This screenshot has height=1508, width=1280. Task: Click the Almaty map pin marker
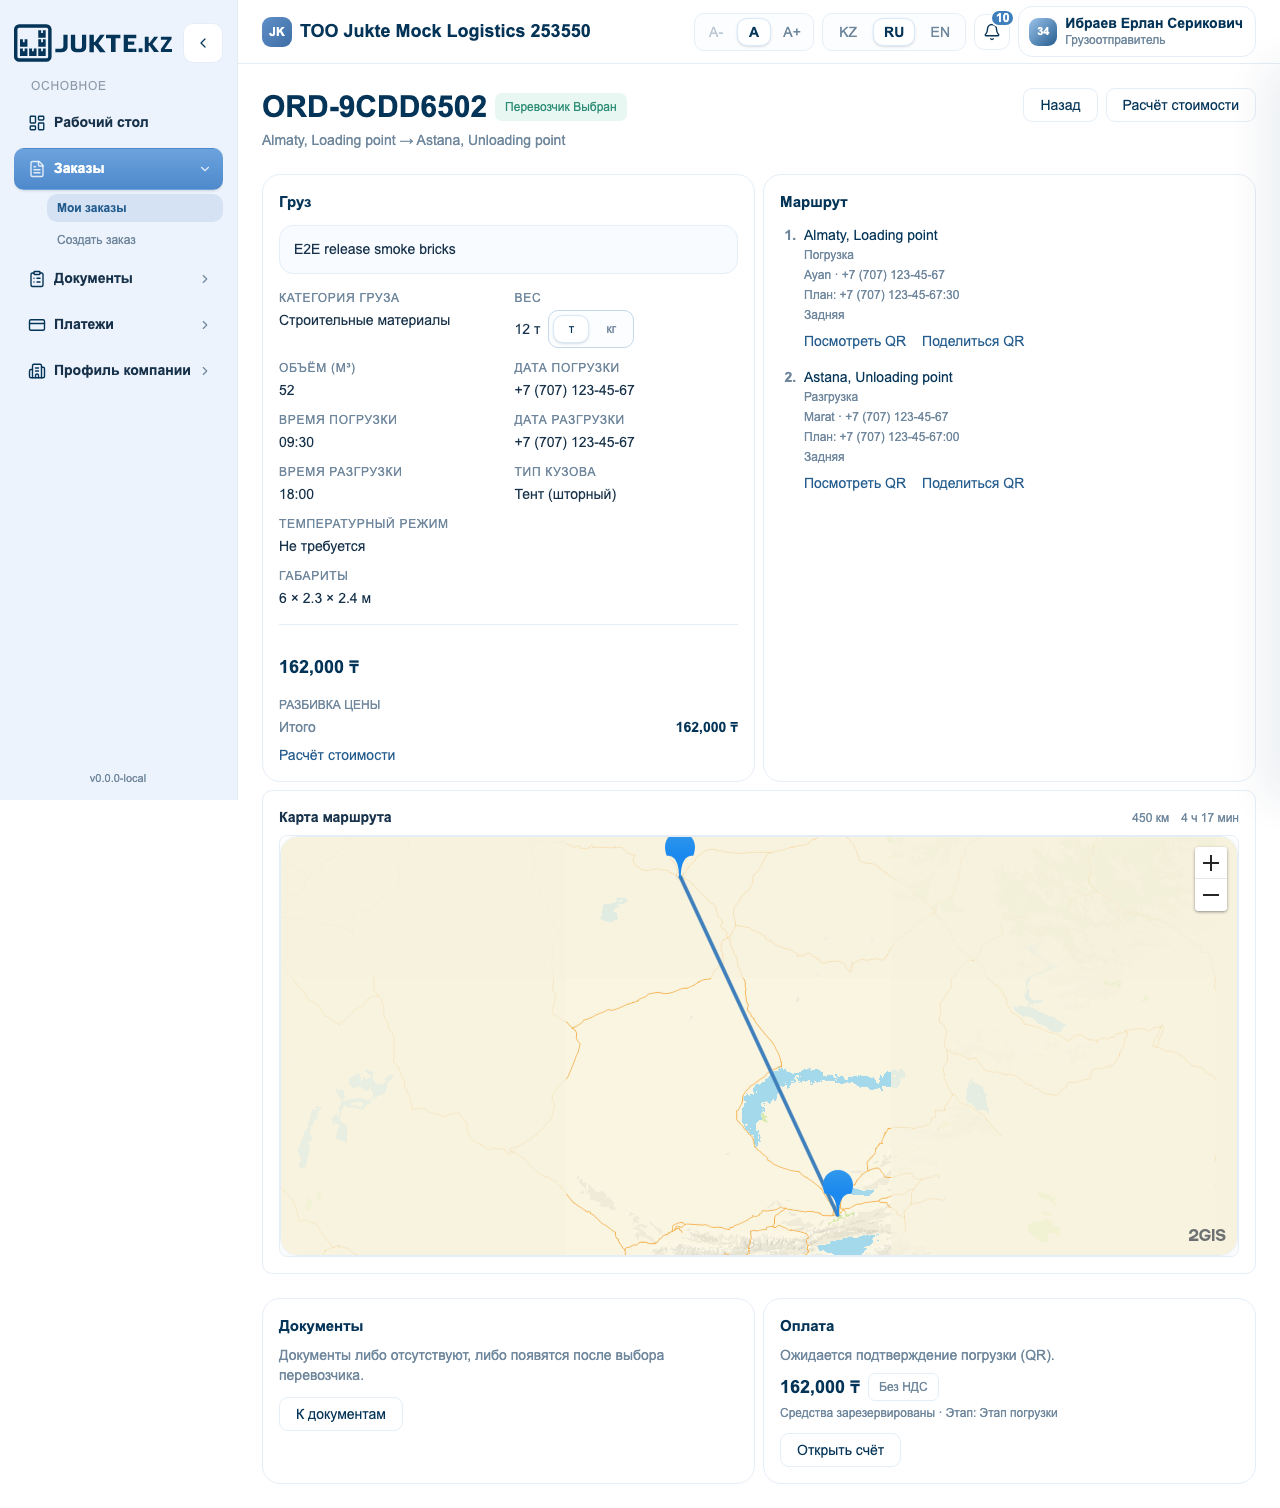coord(838,1192)
